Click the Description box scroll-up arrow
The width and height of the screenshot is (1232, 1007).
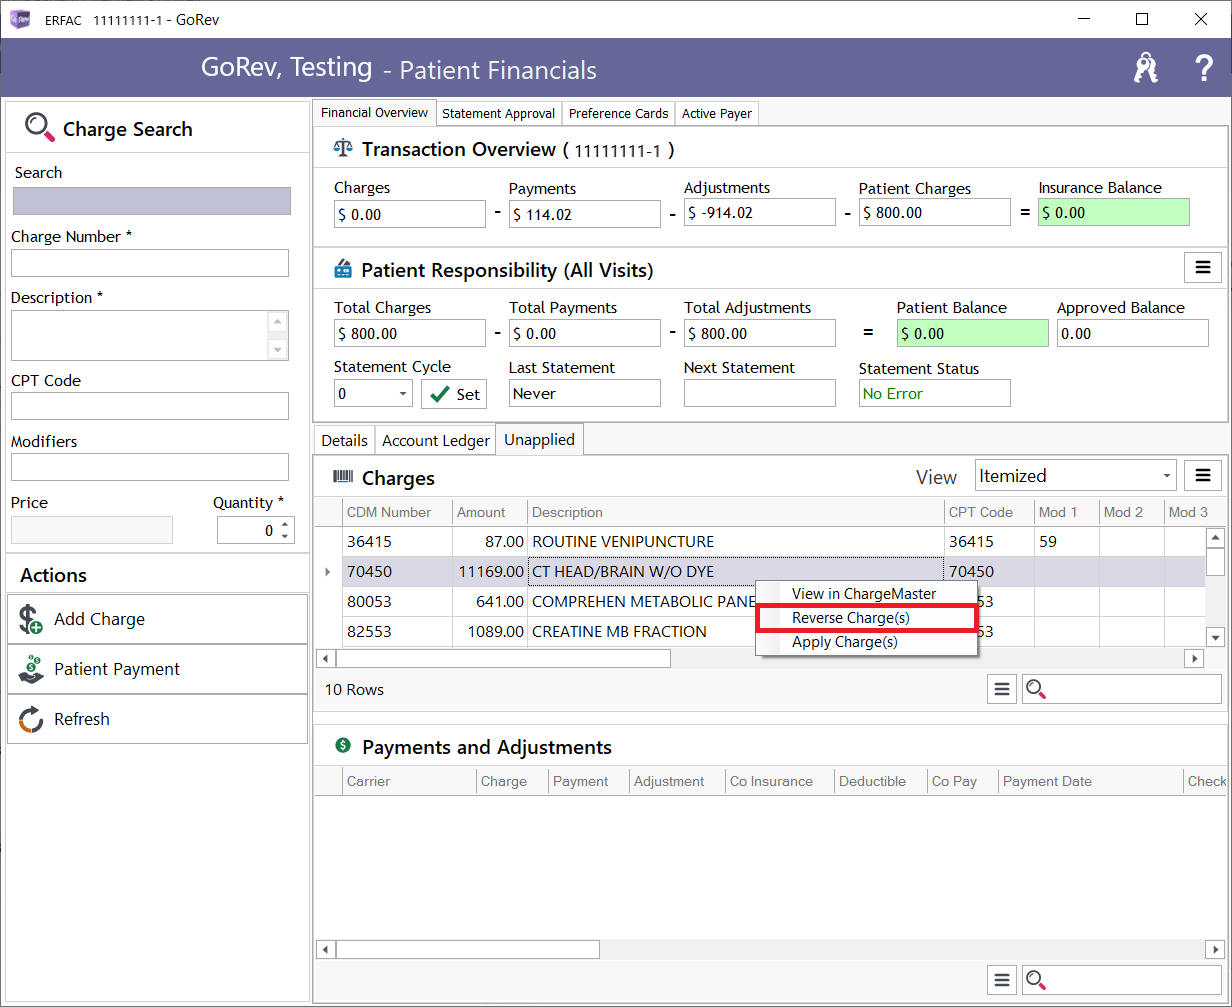pyautogui.click(x=278, y=321)
